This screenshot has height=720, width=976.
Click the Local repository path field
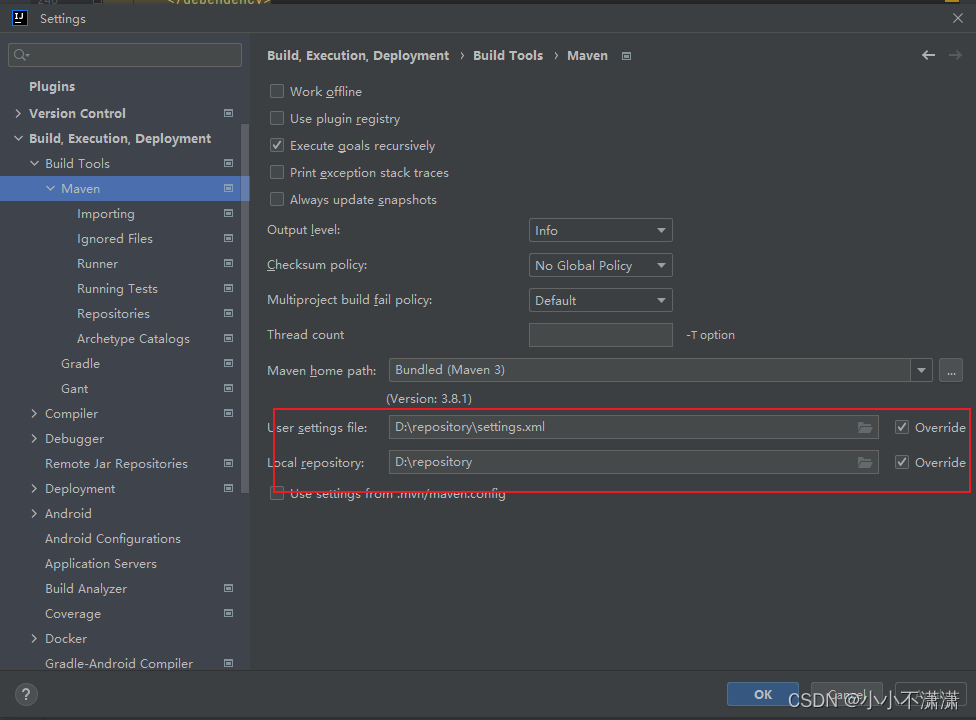(x=634, y=462)
